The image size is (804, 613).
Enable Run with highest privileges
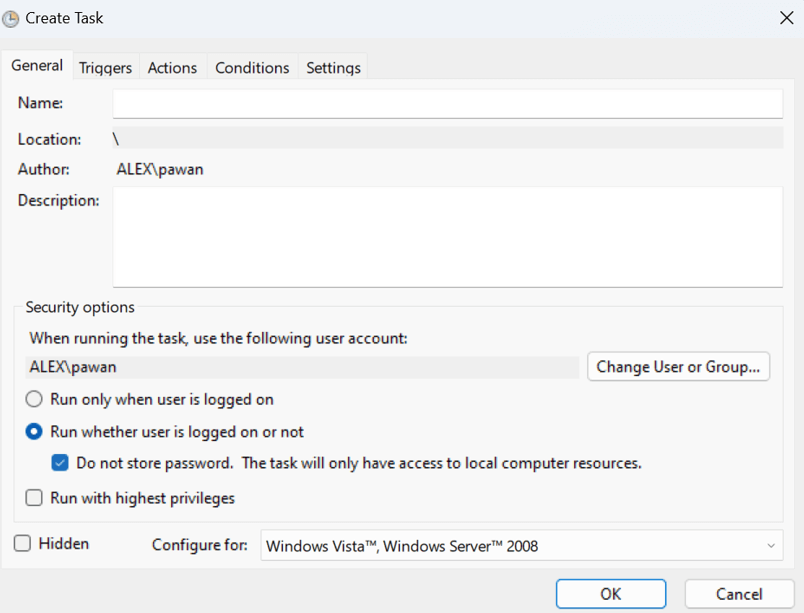click(x=34, y=497)
